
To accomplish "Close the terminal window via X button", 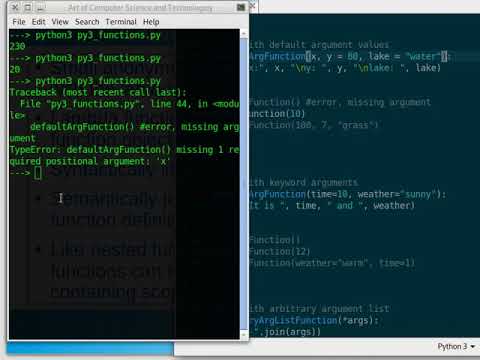I will click(15, 7).
